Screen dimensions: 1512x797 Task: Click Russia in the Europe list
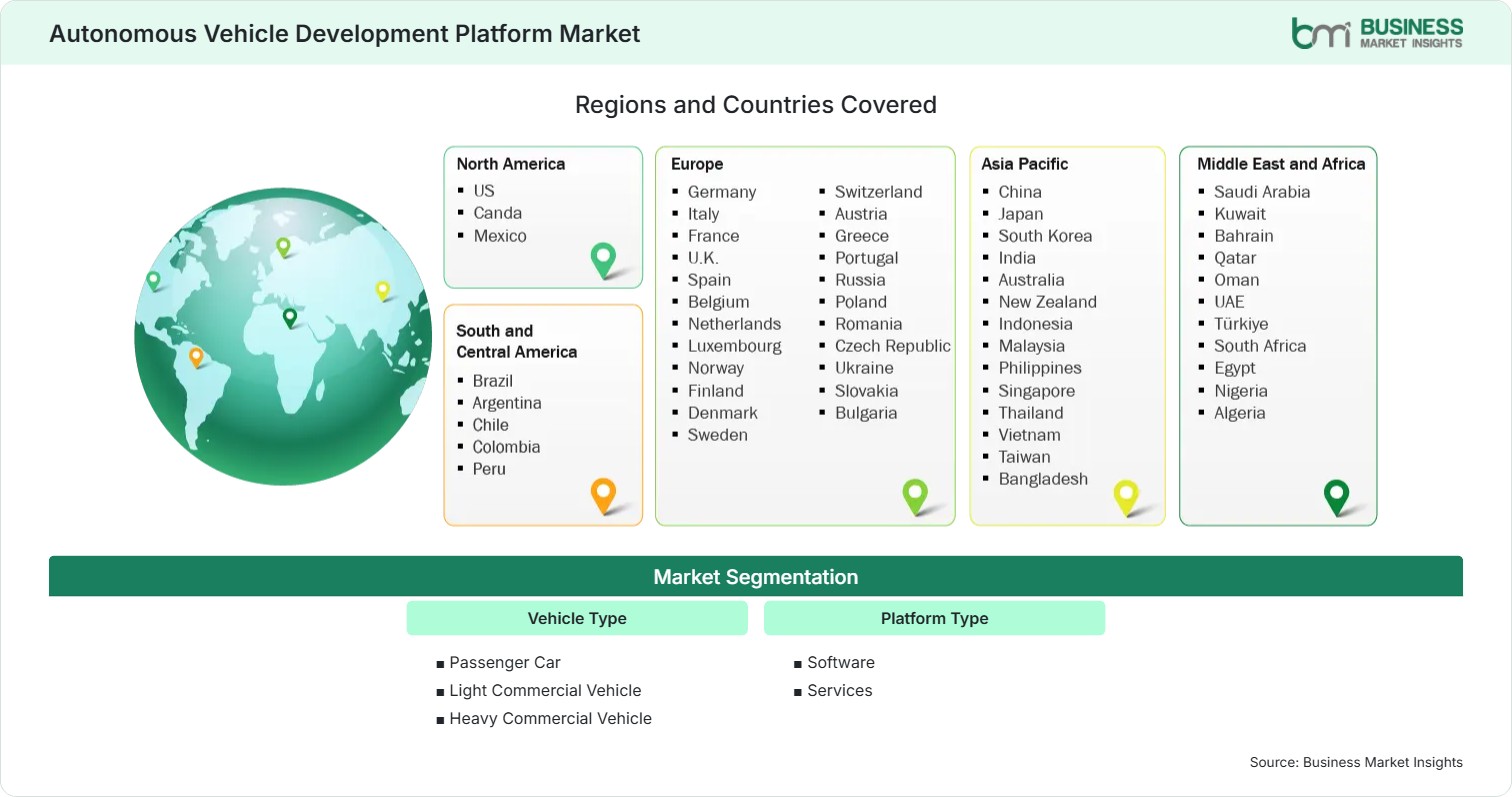[860, 280]
